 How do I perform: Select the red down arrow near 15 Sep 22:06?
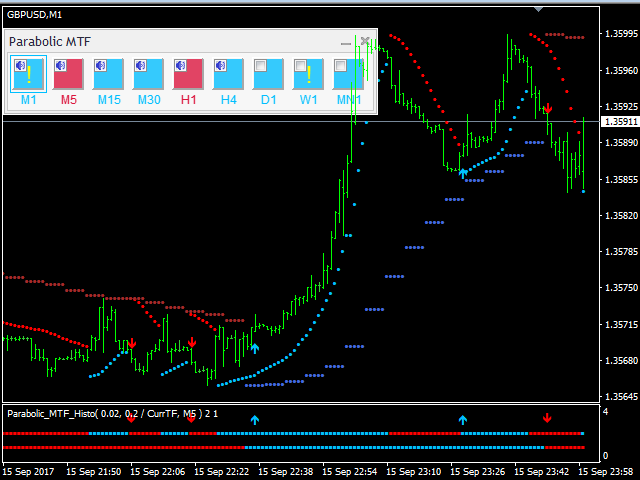pyautogui.click(x=191, y=342)
